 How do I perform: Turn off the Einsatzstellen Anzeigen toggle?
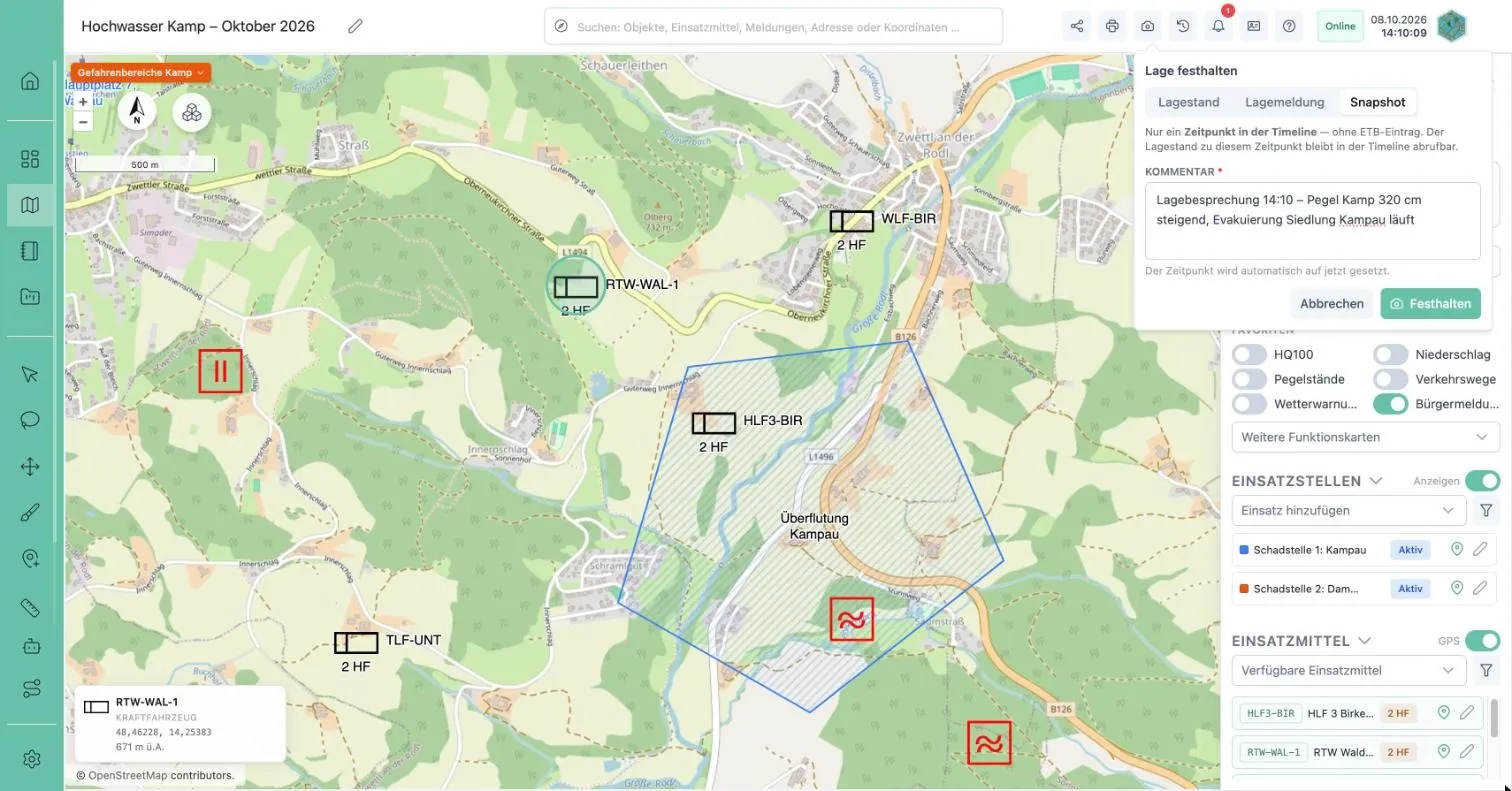tap(1483, 480)
